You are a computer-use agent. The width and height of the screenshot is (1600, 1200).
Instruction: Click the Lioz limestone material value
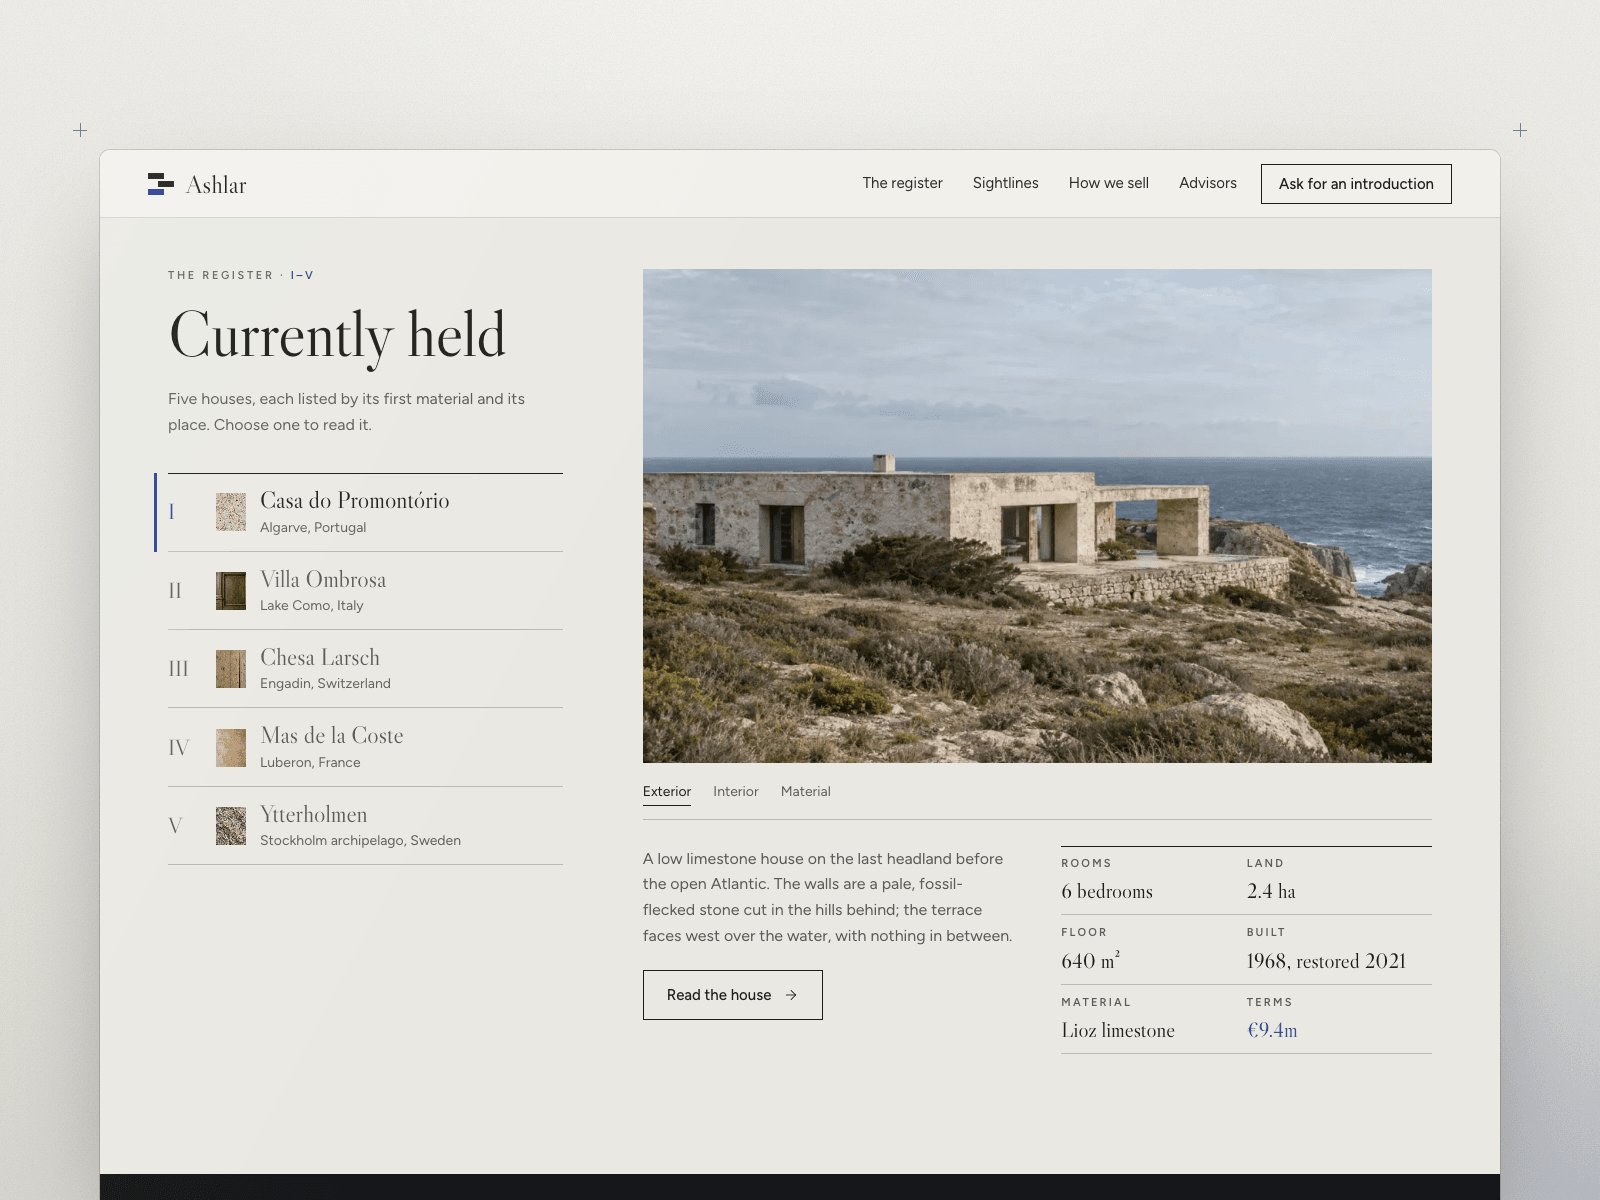1118,1030
